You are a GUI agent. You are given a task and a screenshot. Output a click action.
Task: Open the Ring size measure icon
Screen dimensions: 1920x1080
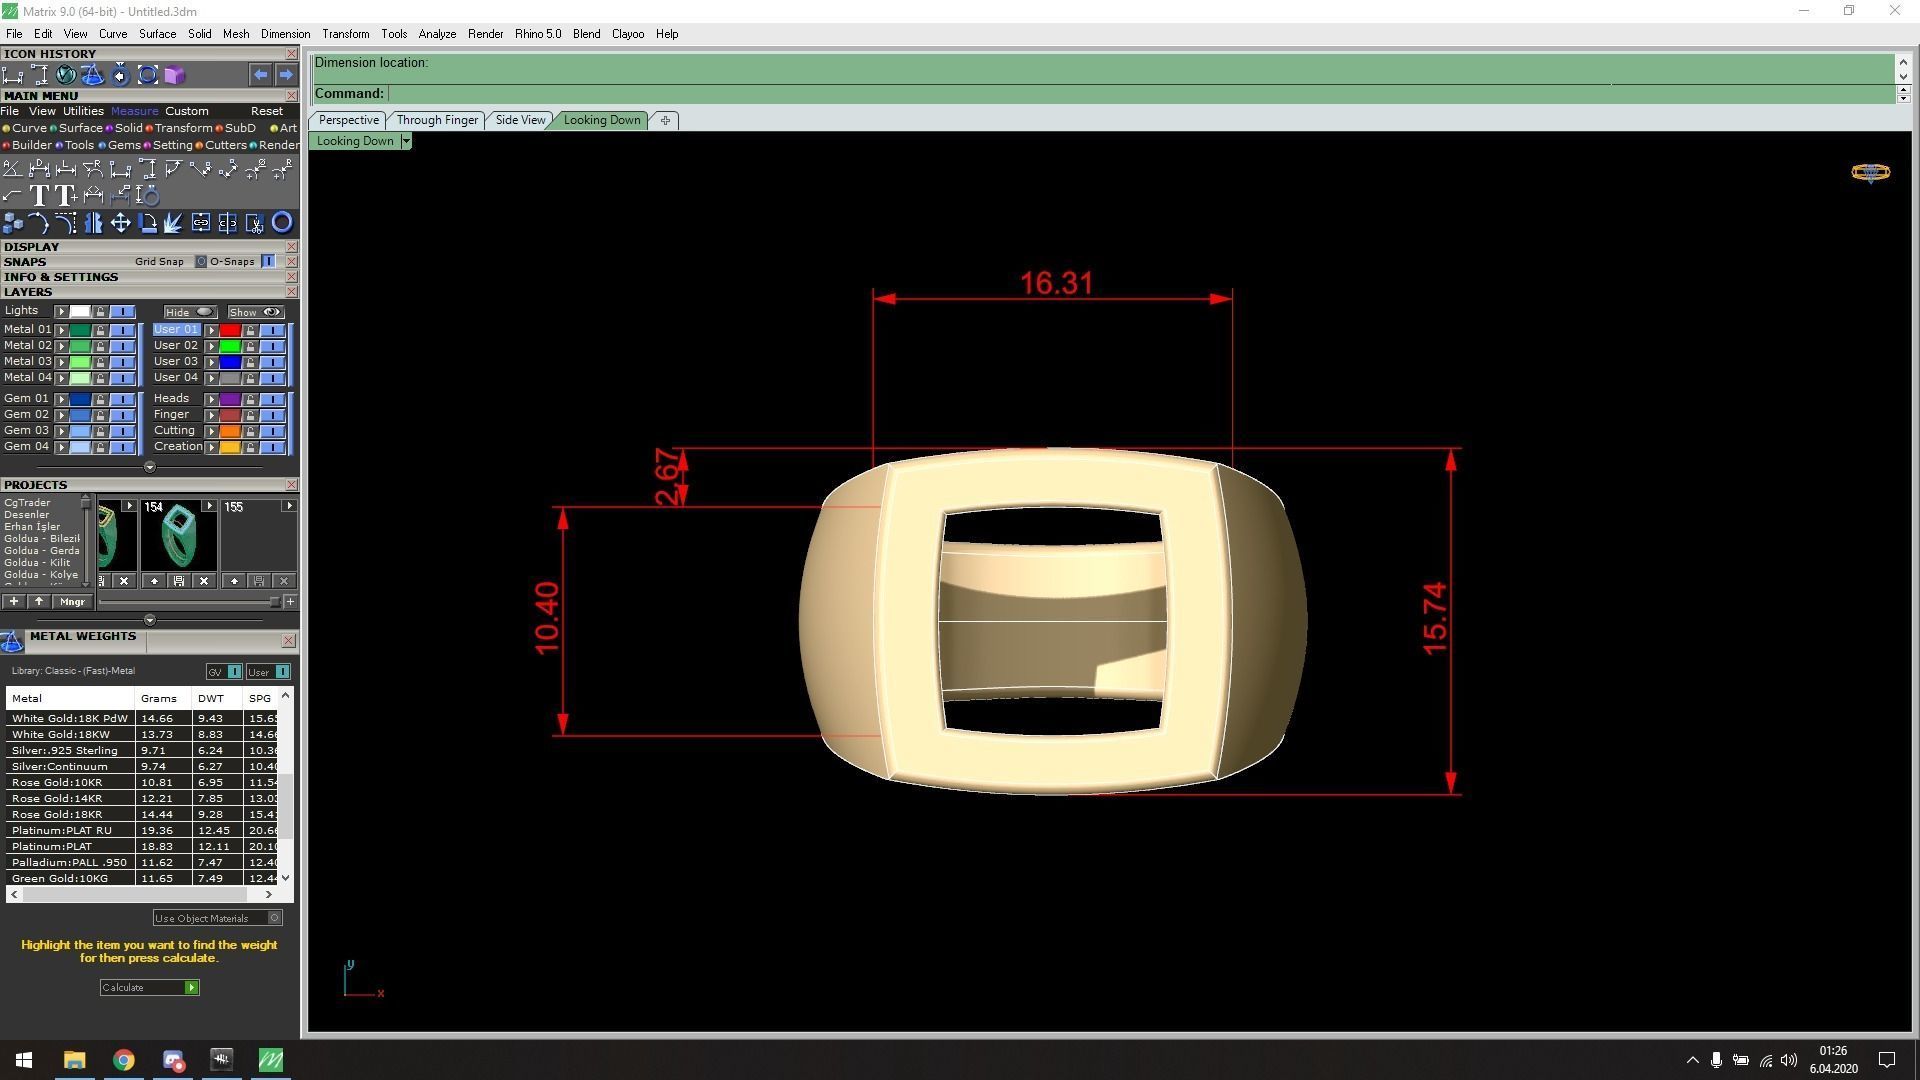tap(147, 195)
